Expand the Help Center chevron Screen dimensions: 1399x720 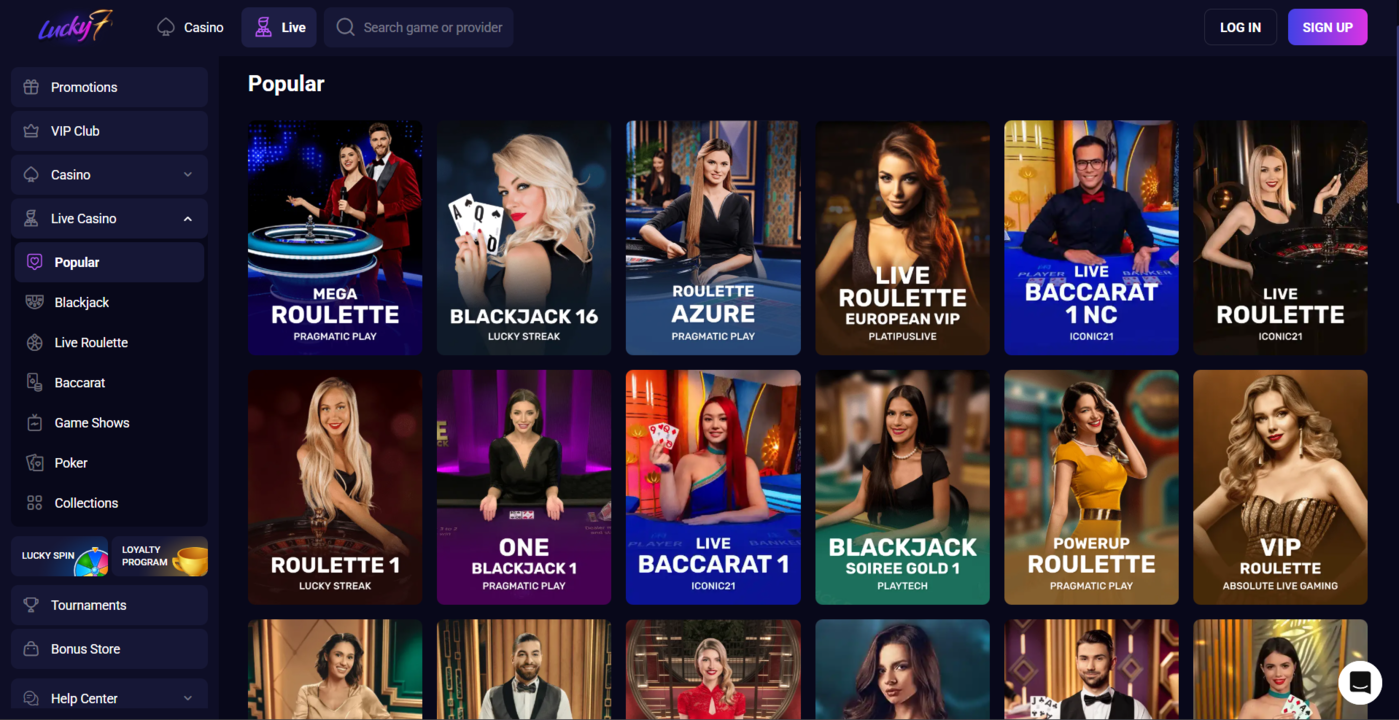click(188, 699)
